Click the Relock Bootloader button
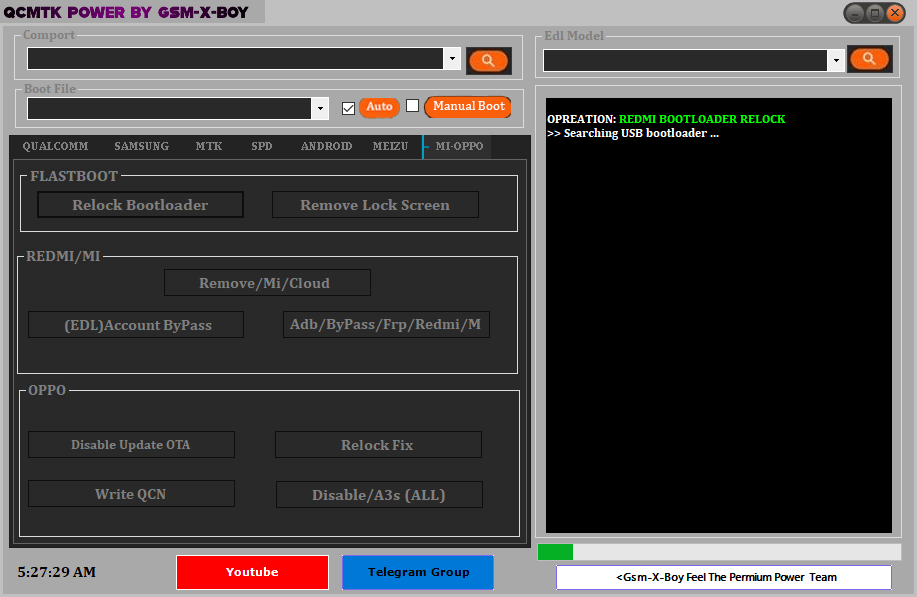 140,204
